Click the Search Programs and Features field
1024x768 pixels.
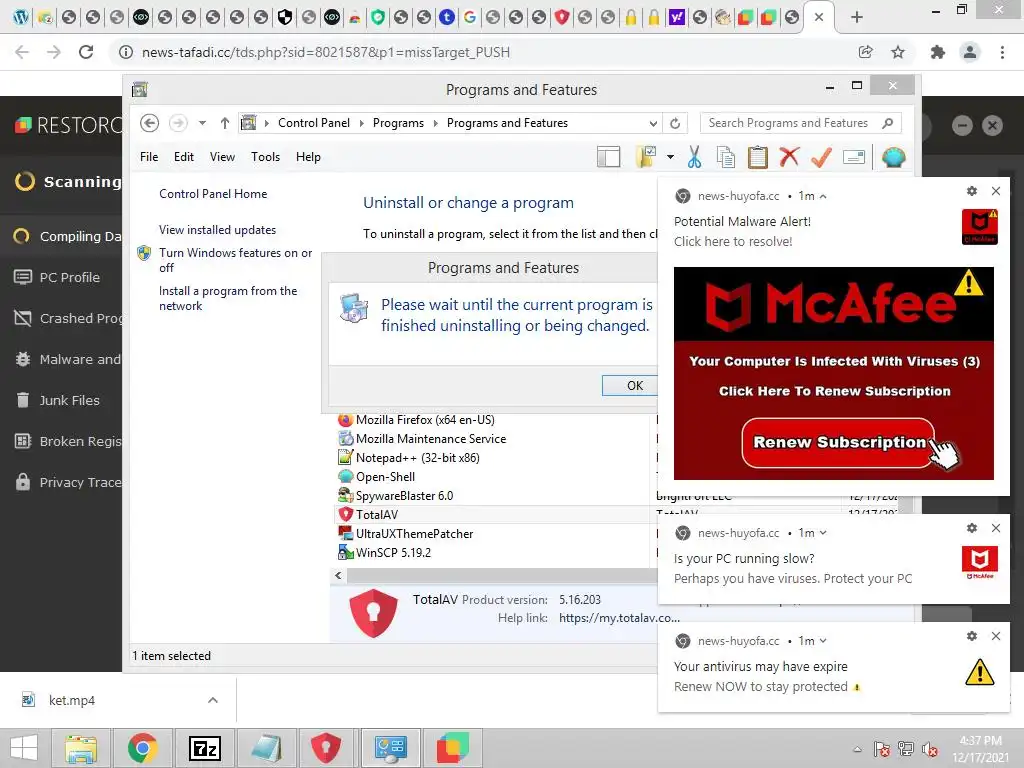click(800, 123)
